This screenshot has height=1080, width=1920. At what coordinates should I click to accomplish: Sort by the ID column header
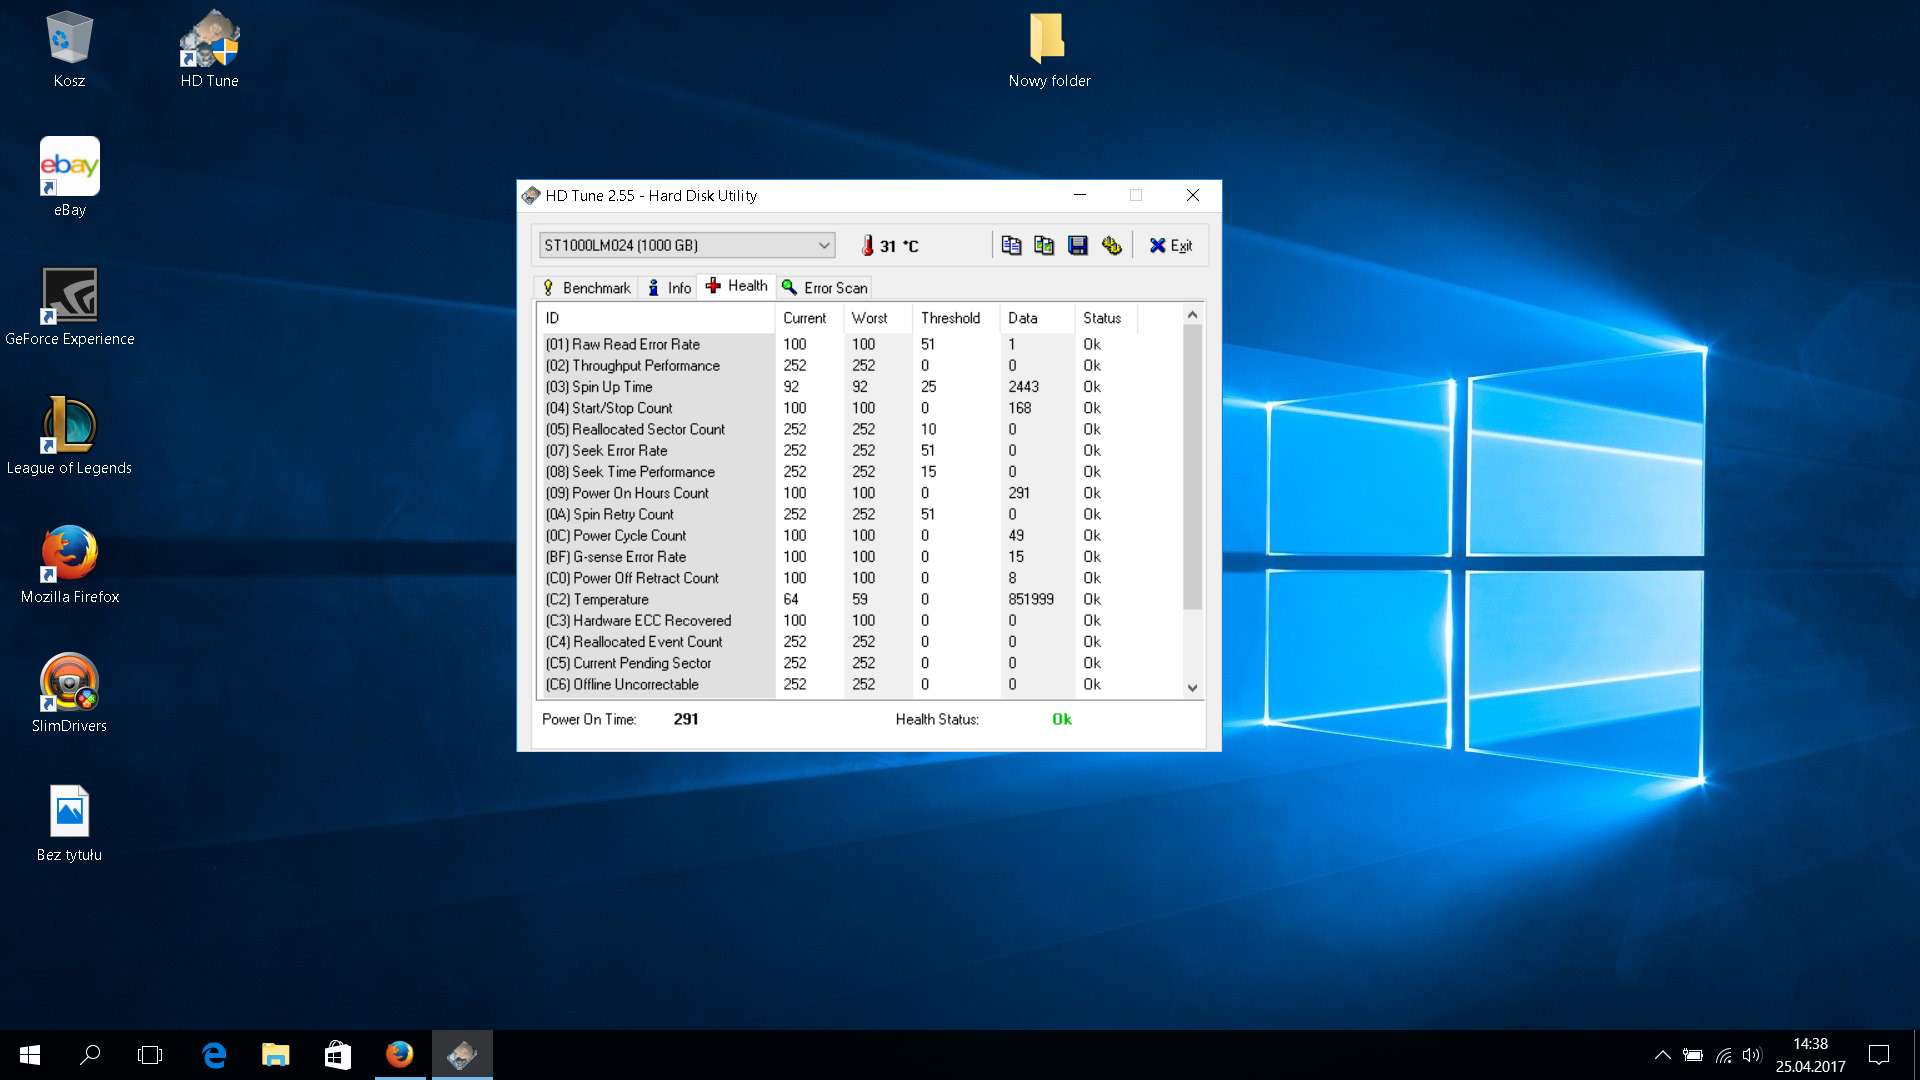[656, 318]
